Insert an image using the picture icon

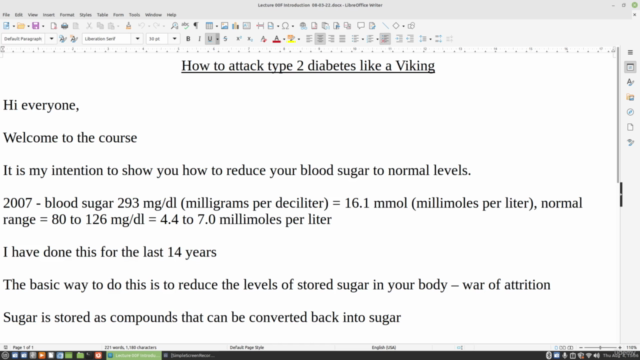click(224, 26)
